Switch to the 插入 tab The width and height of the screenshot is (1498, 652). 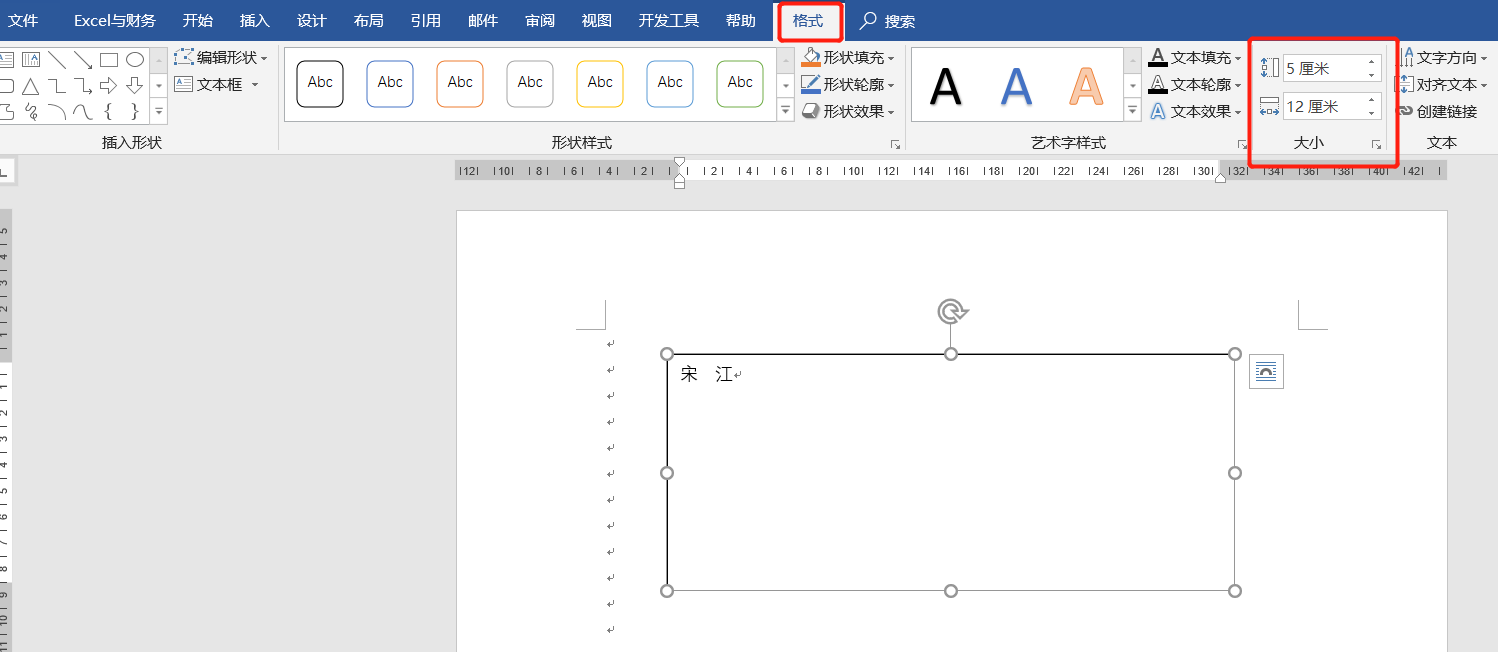tap(255, 21)
